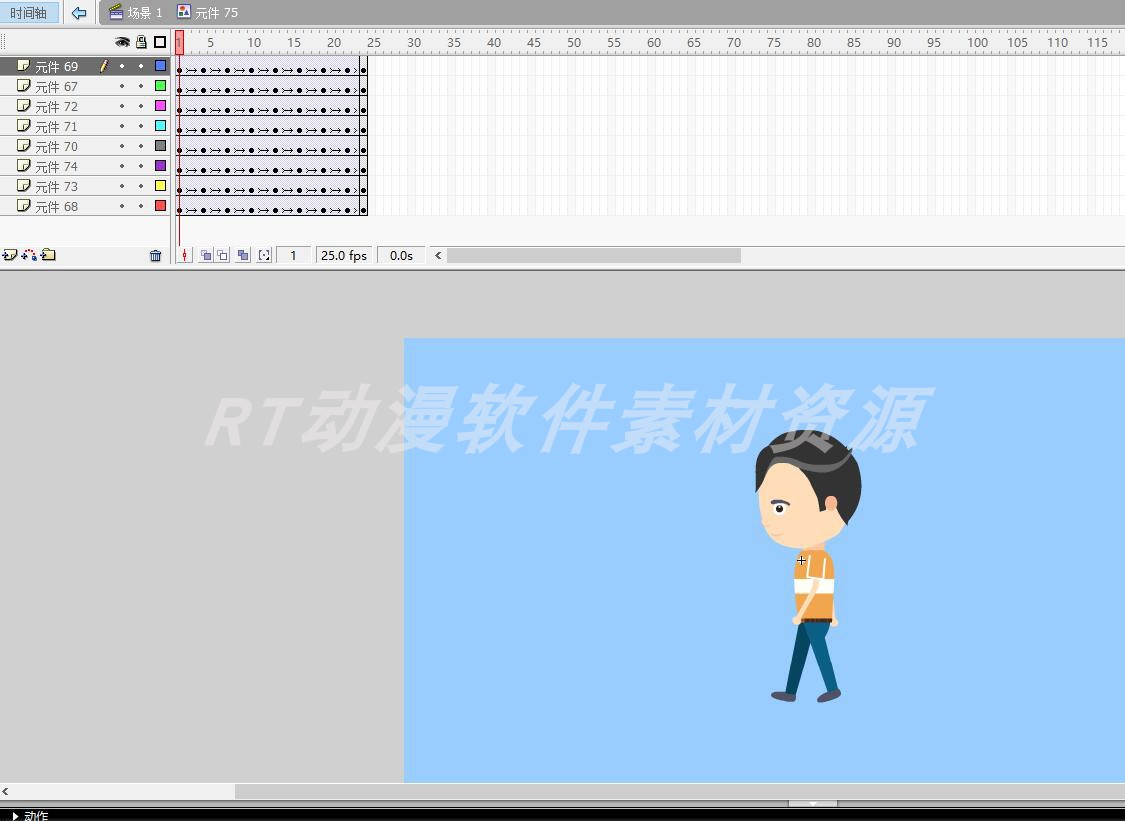Toggle lock dot for layer 元件 72

point(141,106)
